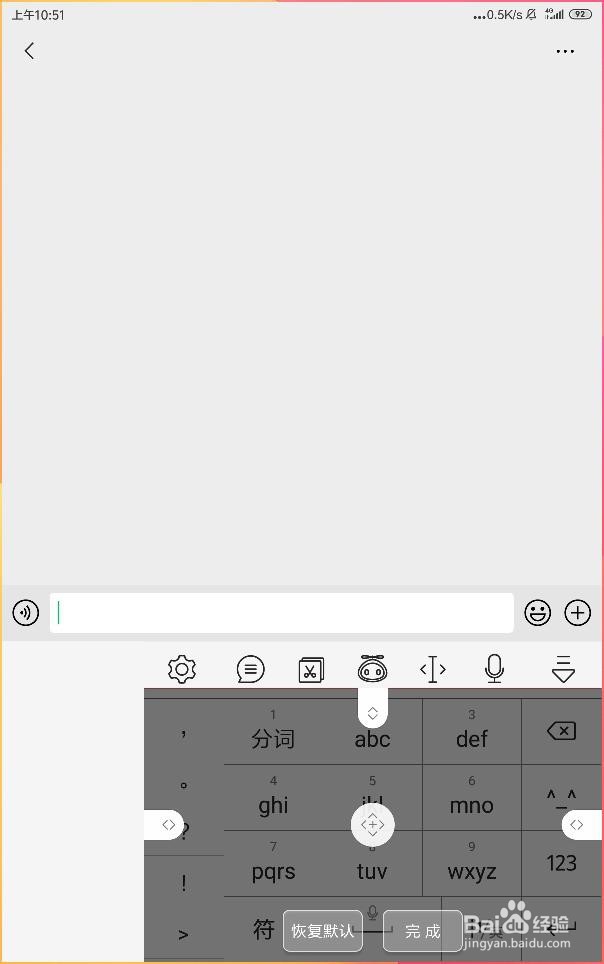Click the right width-adjust handle
Image resolution: width=604 pixels, height=964 pixels.
click(x=581, y=824)
